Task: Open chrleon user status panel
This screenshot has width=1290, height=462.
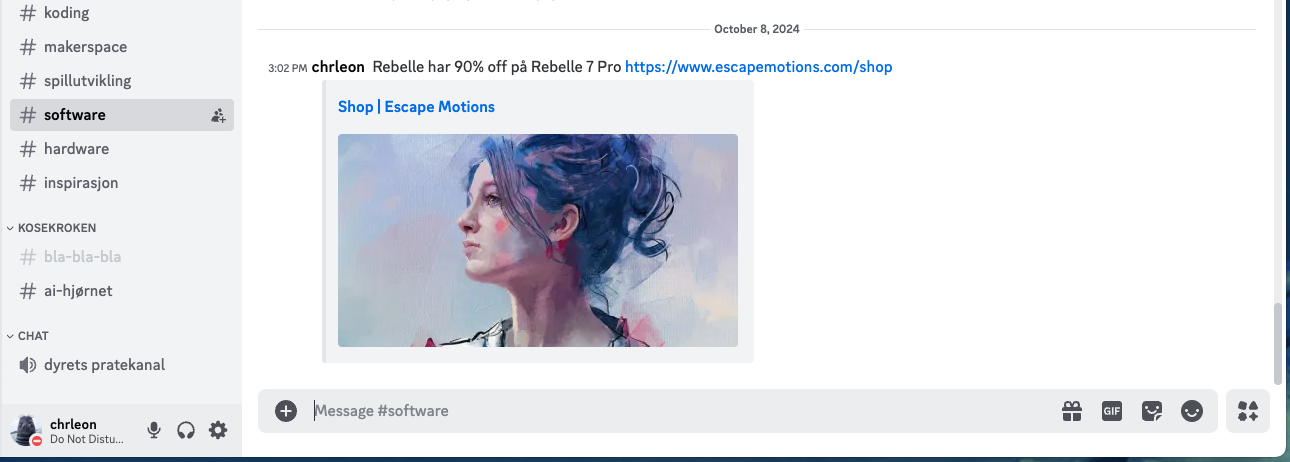Action: coord(68,431)
